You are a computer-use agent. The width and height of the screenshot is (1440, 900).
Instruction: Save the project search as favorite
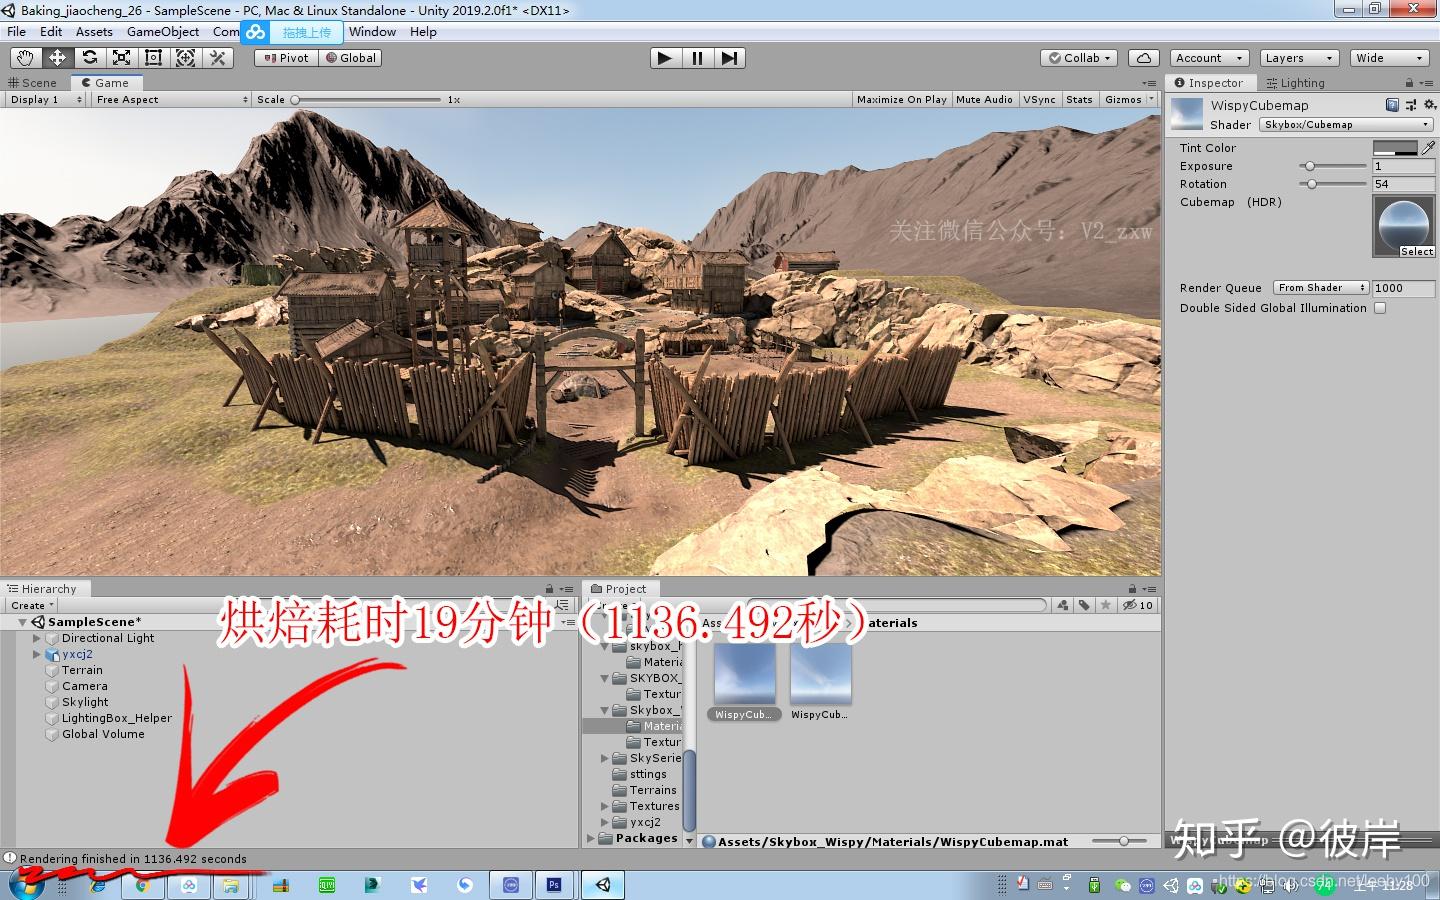coord(1105,605)
